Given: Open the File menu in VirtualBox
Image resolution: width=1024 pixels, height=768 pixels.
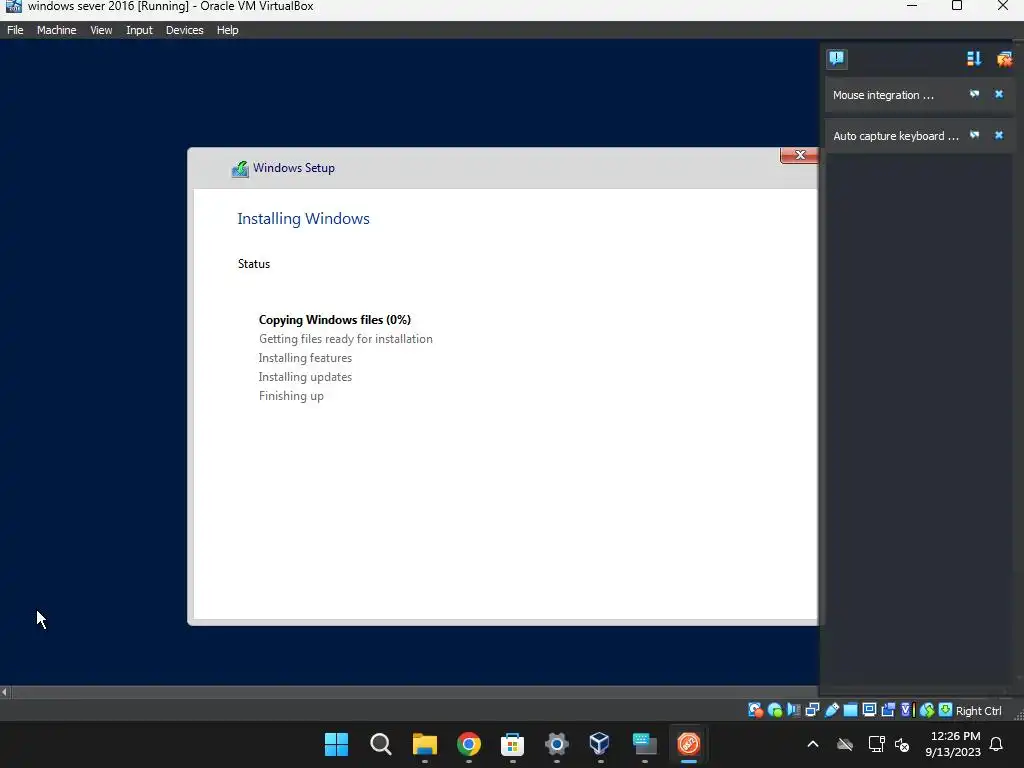Looking at the screenshot, I should pos(15,30).
